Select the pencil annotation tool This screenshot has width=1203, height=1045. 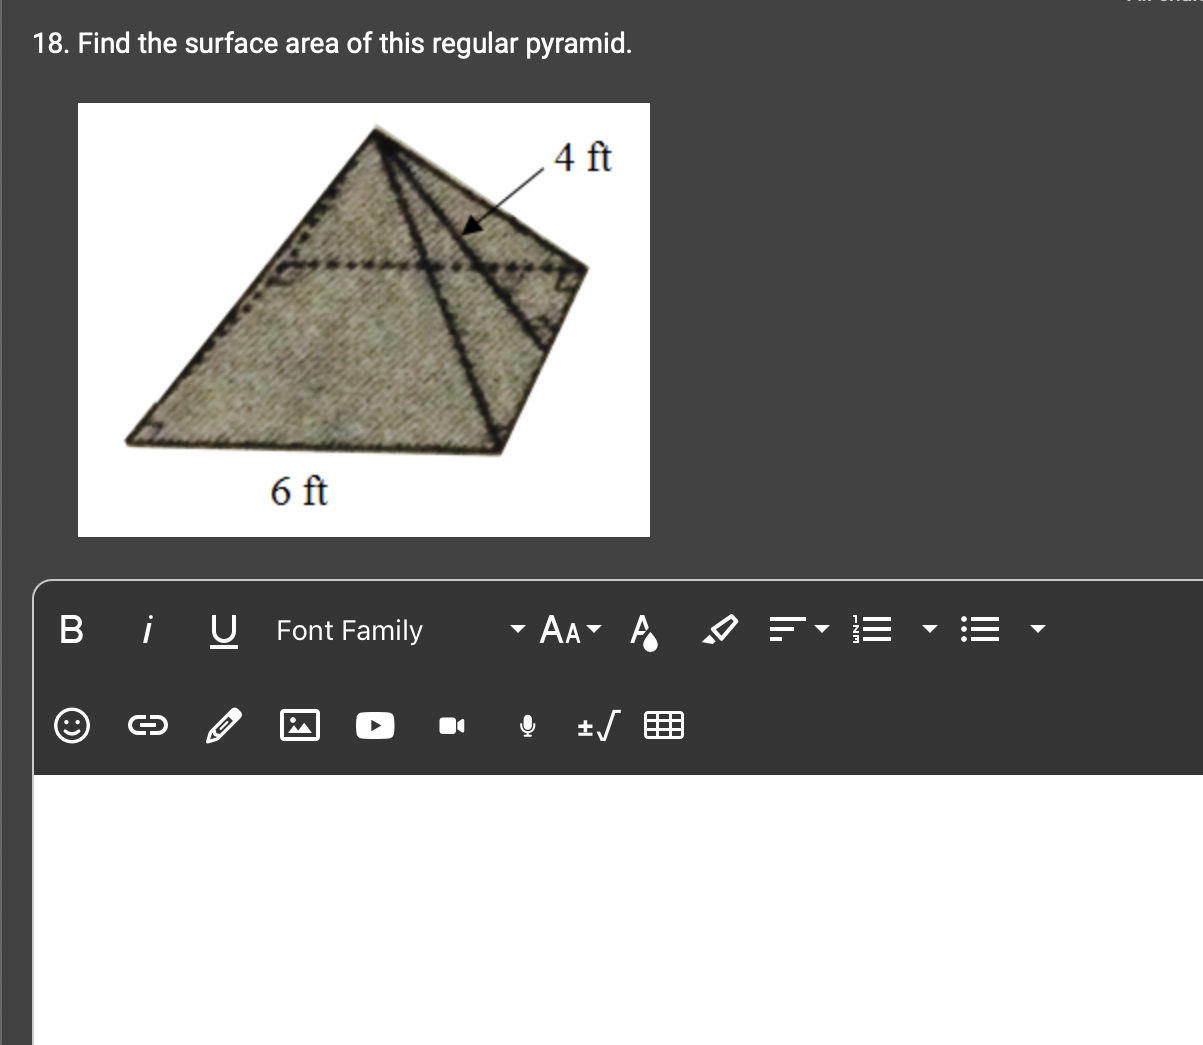pyautogui.click(x=223, y=726)
